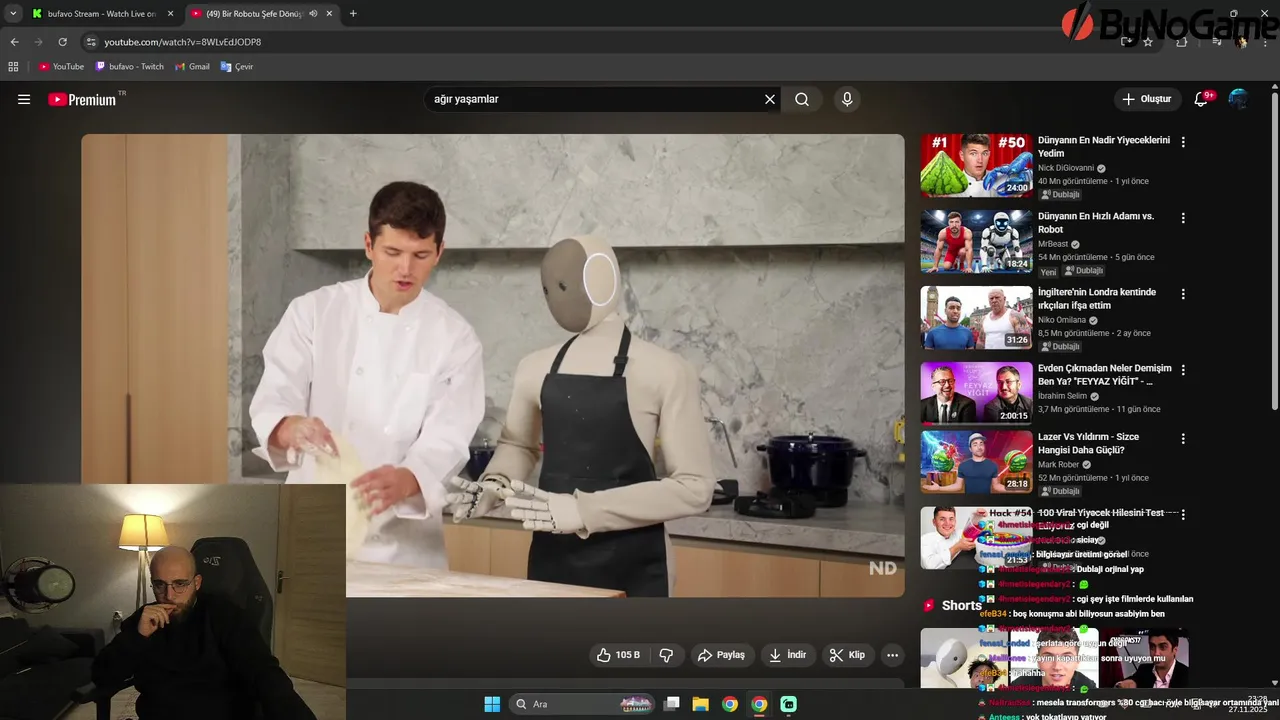The image size is (1280, 720).
Task: Open a new browser tab
Action: pyautogui.click(x=353, y=14)
